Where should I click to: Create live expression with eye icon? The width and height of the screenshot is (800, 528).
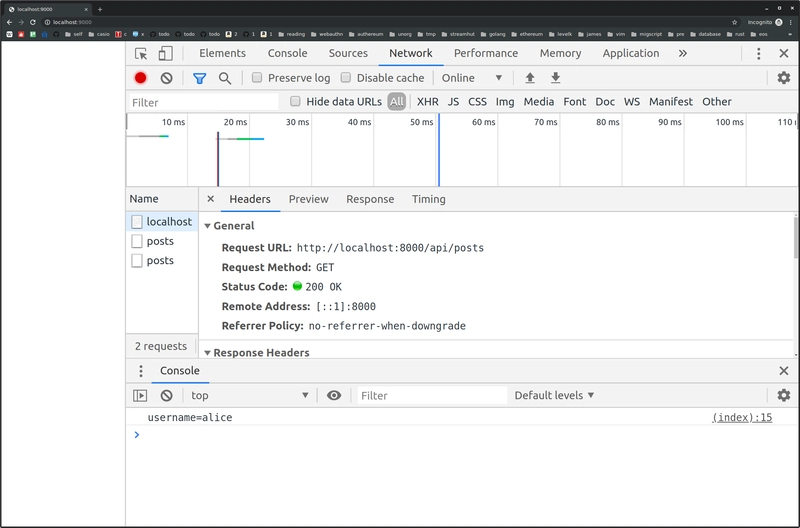[x=334, y=395]
